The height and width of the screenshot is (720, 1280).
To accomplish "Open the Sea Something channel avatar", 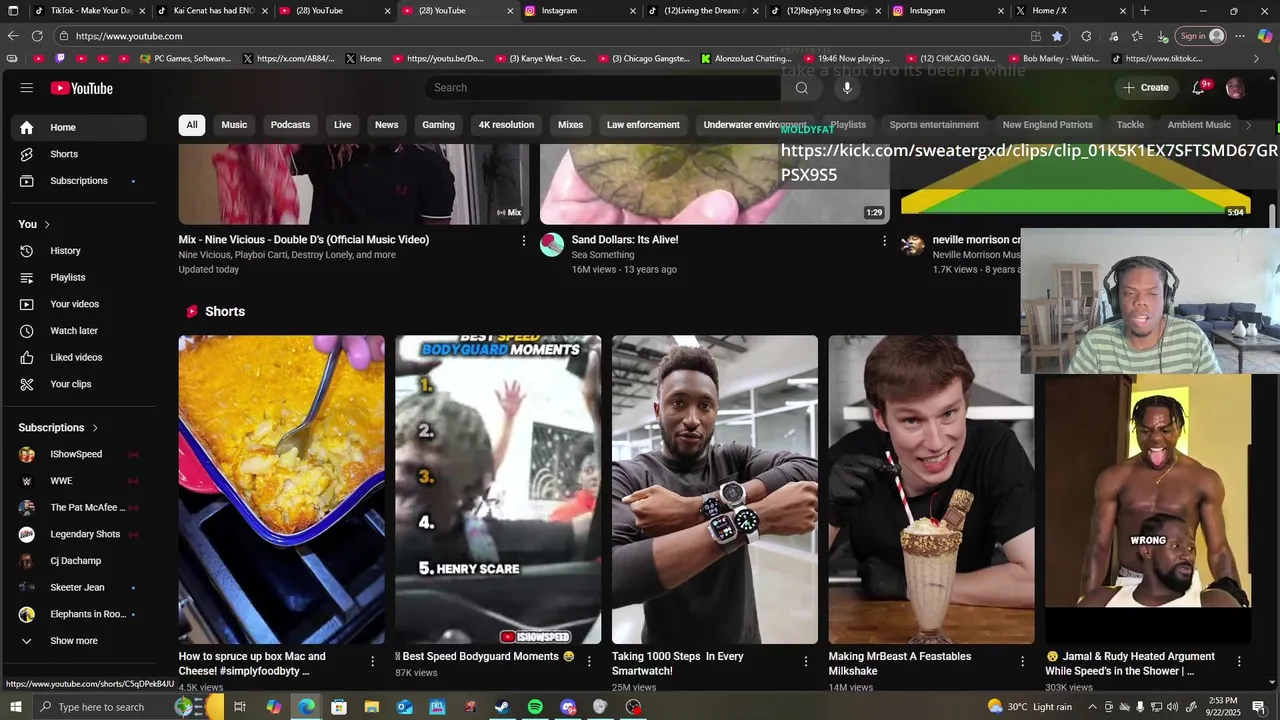I will (x=552, y=245).
